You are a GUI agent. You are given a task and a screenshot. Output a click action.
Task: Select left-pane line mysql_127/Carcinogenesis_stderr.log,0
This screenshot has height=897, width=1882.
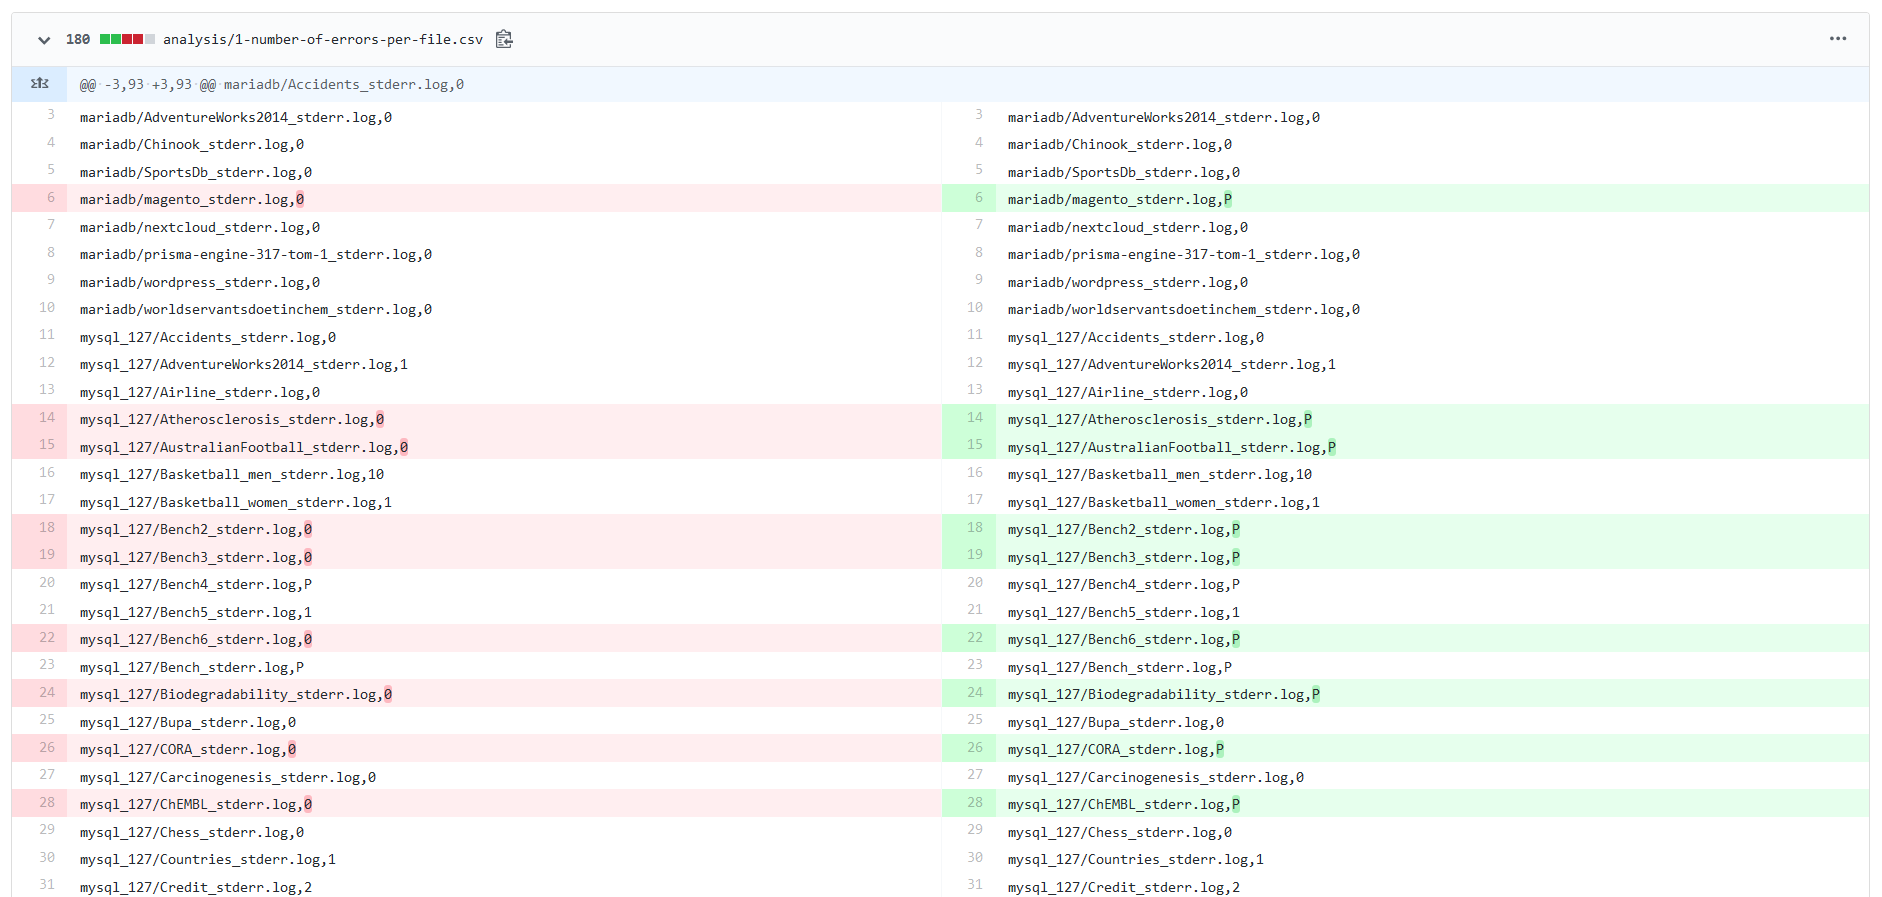coord(228,778)
